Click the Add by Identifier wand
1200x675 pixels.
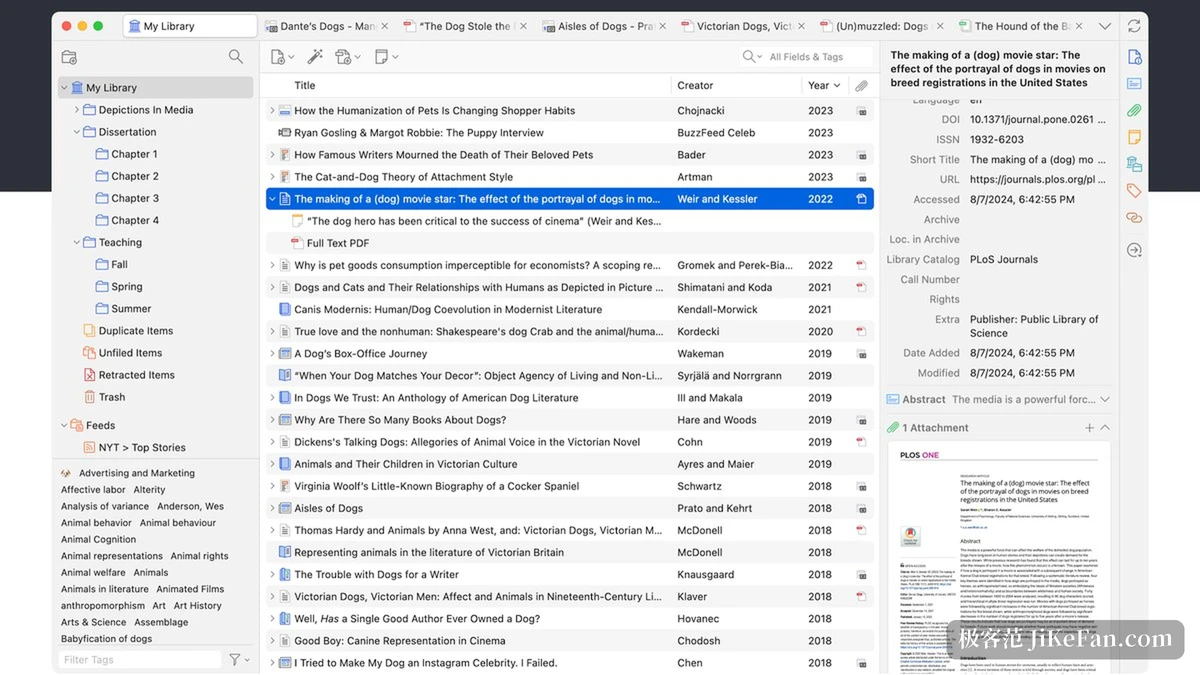click(x=314, y=57)
